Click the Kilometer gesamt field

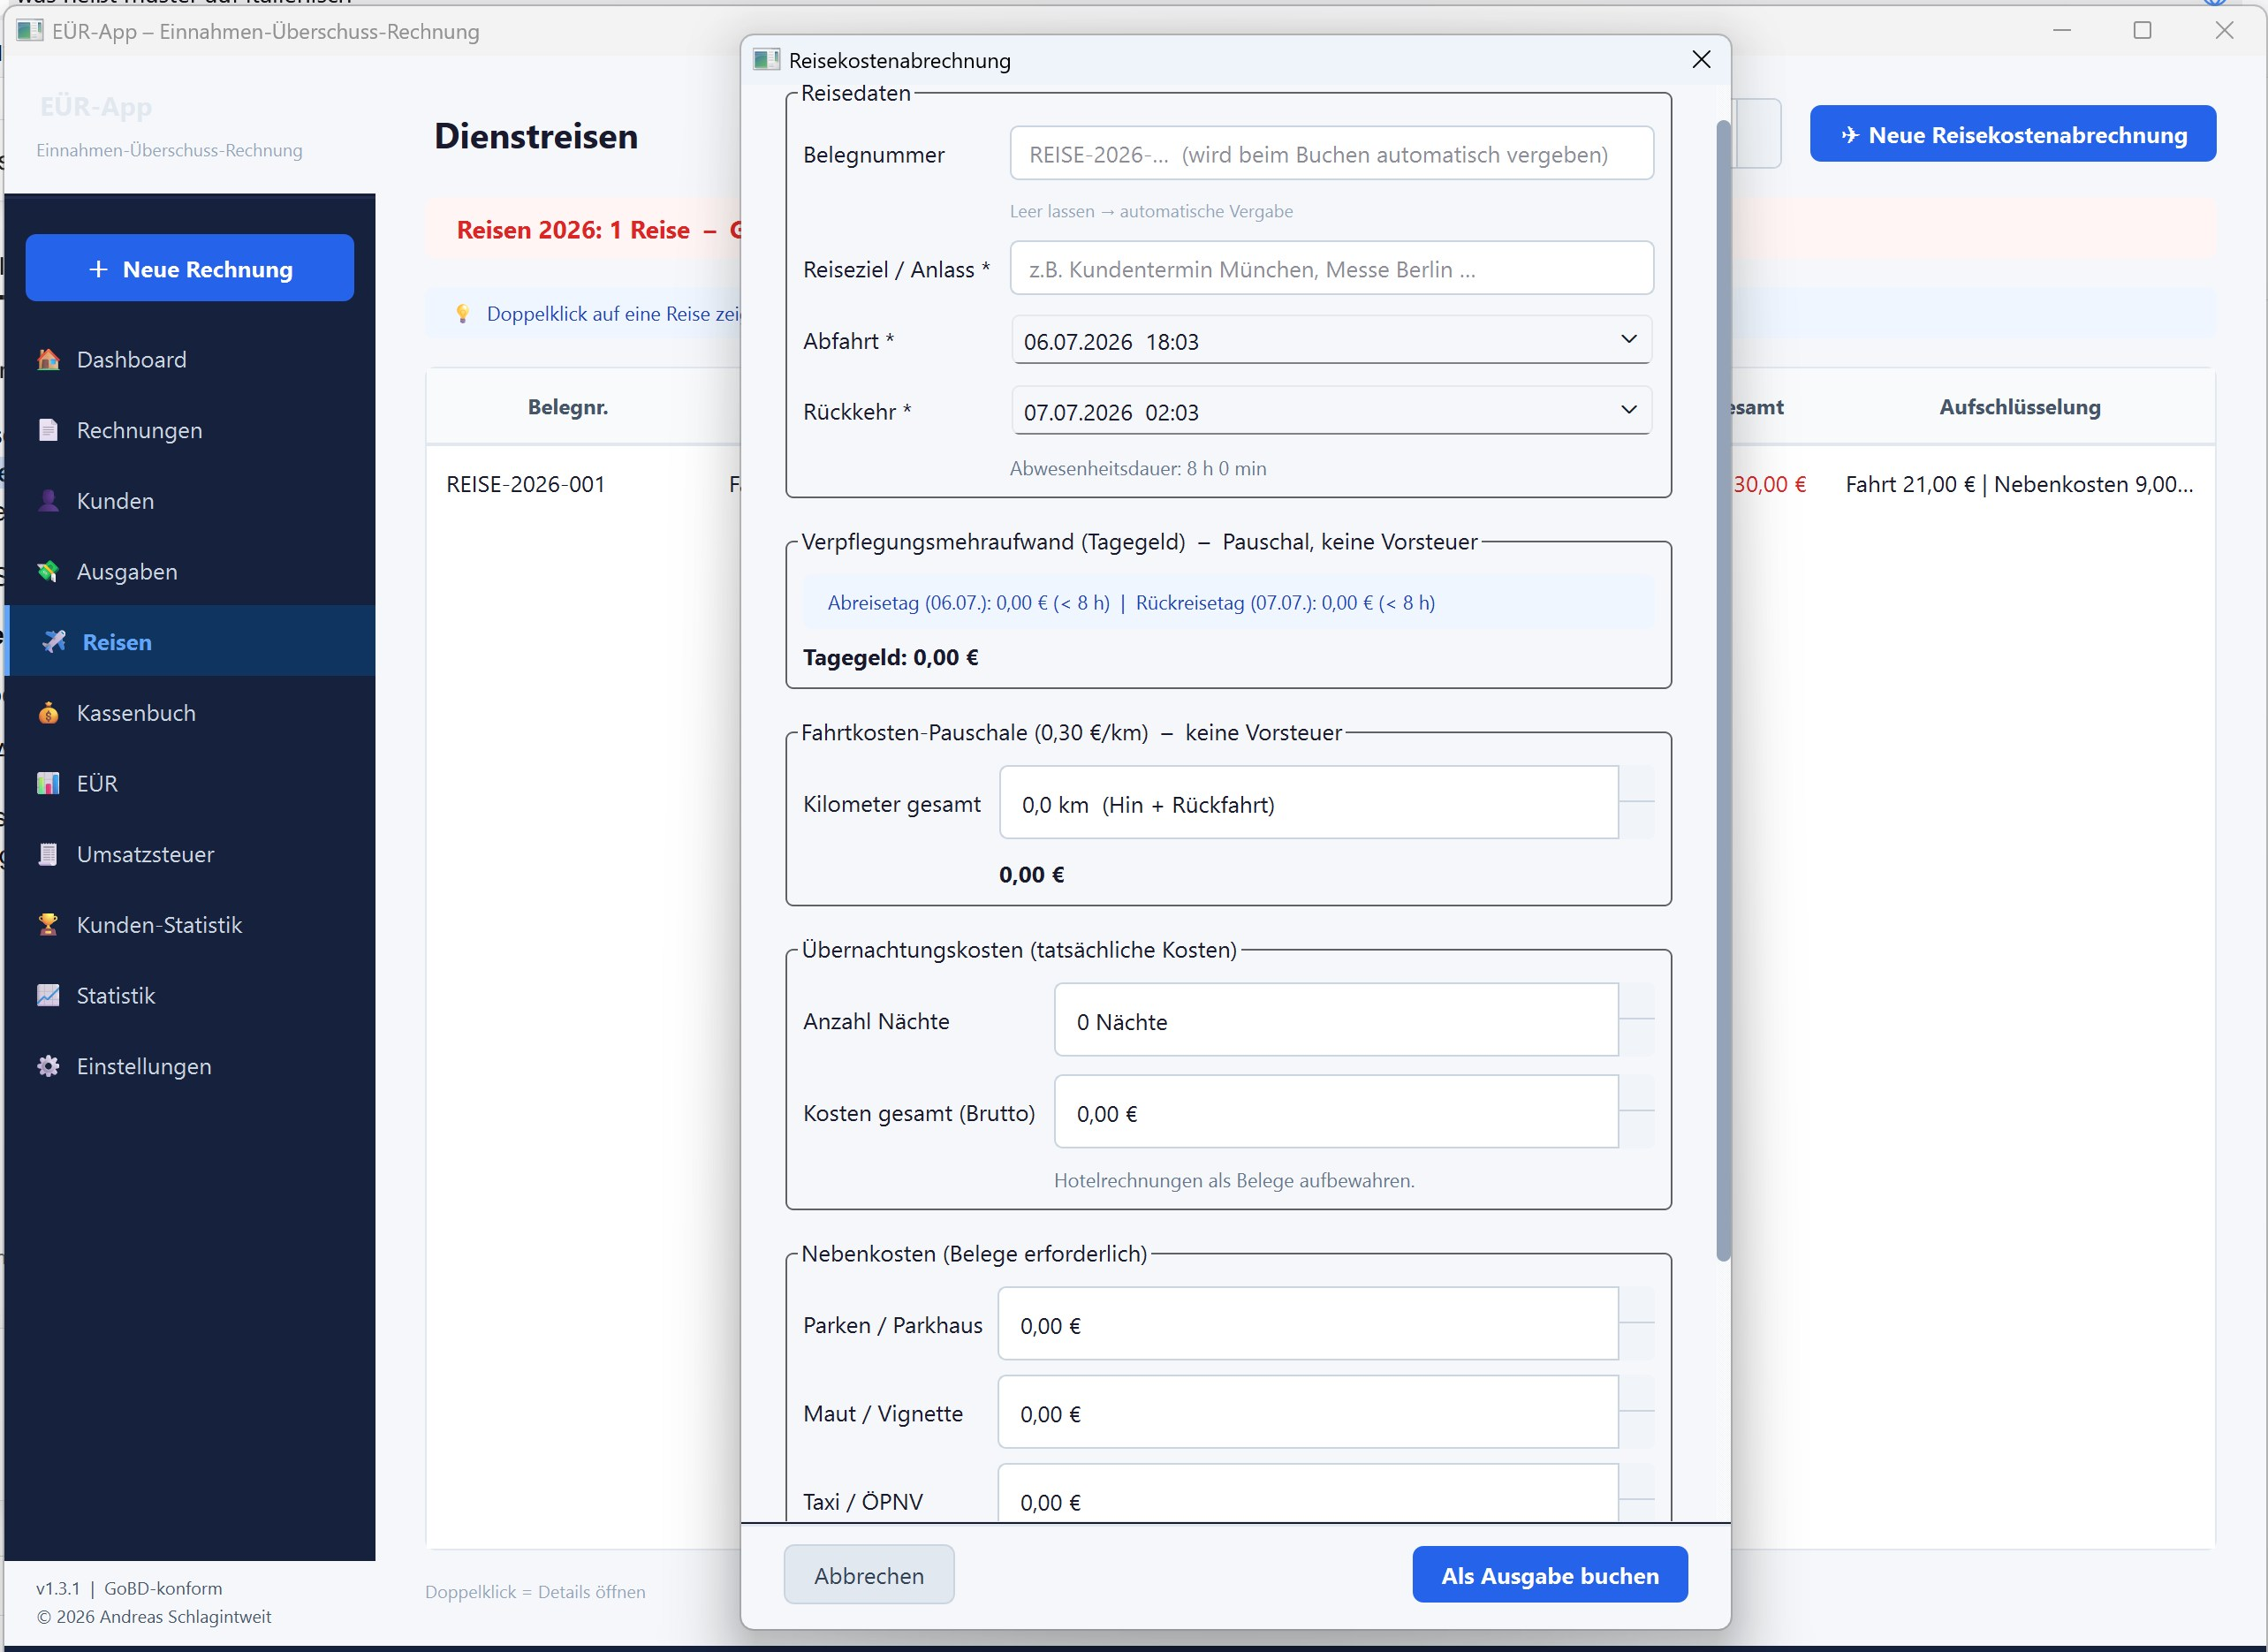[1308, 803]
